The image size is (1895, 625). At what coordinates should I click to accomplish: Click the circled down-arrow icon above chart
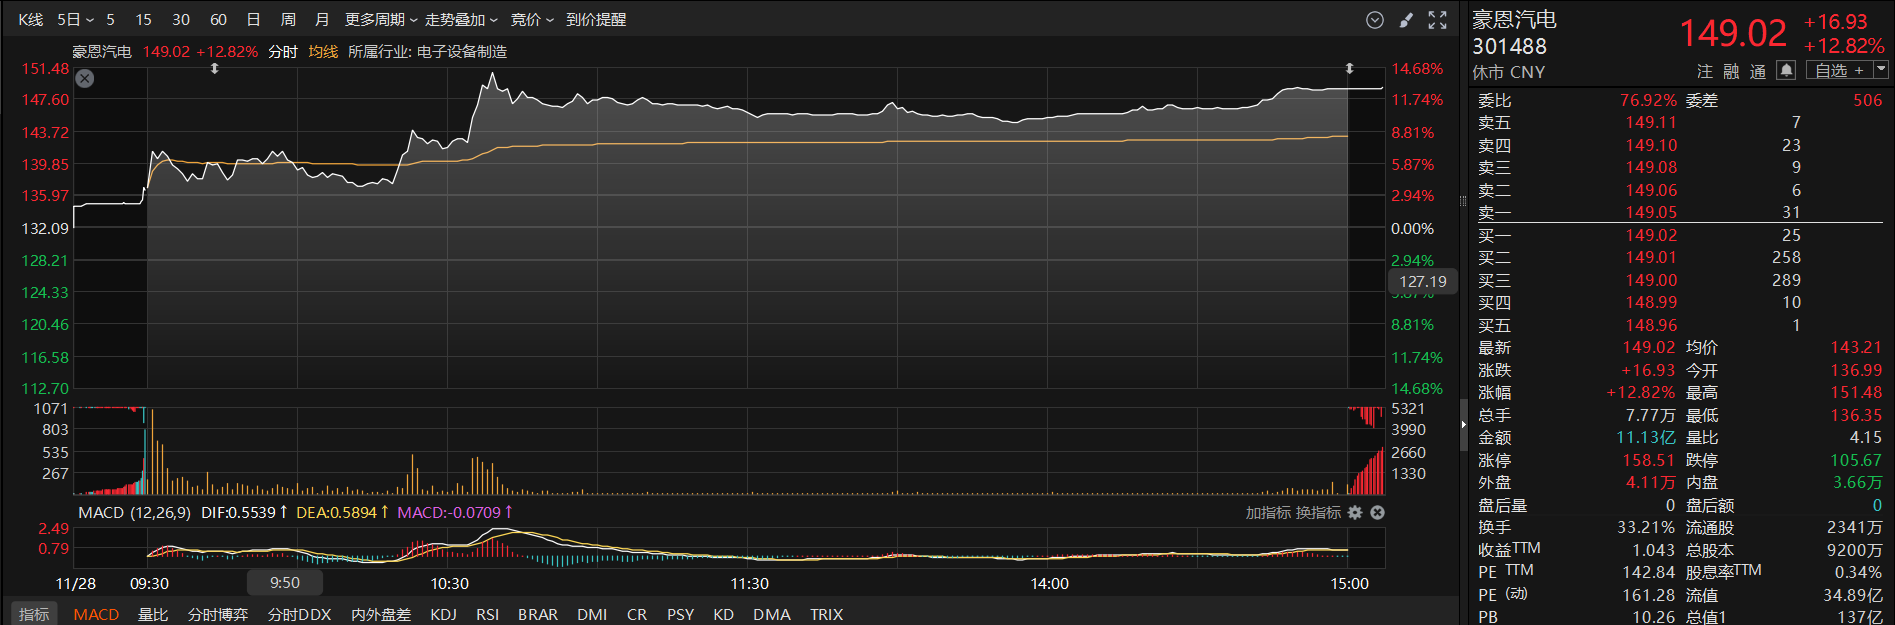(1375, 20)
